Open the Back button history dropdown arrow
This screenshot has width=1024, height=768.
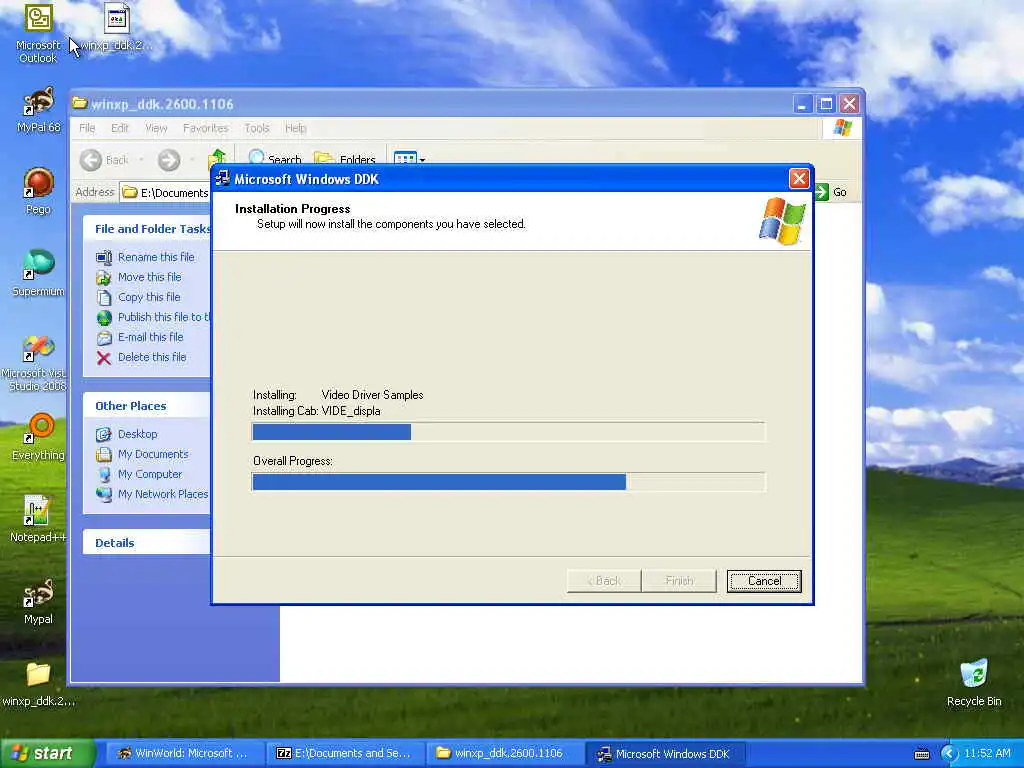(140, 159)
